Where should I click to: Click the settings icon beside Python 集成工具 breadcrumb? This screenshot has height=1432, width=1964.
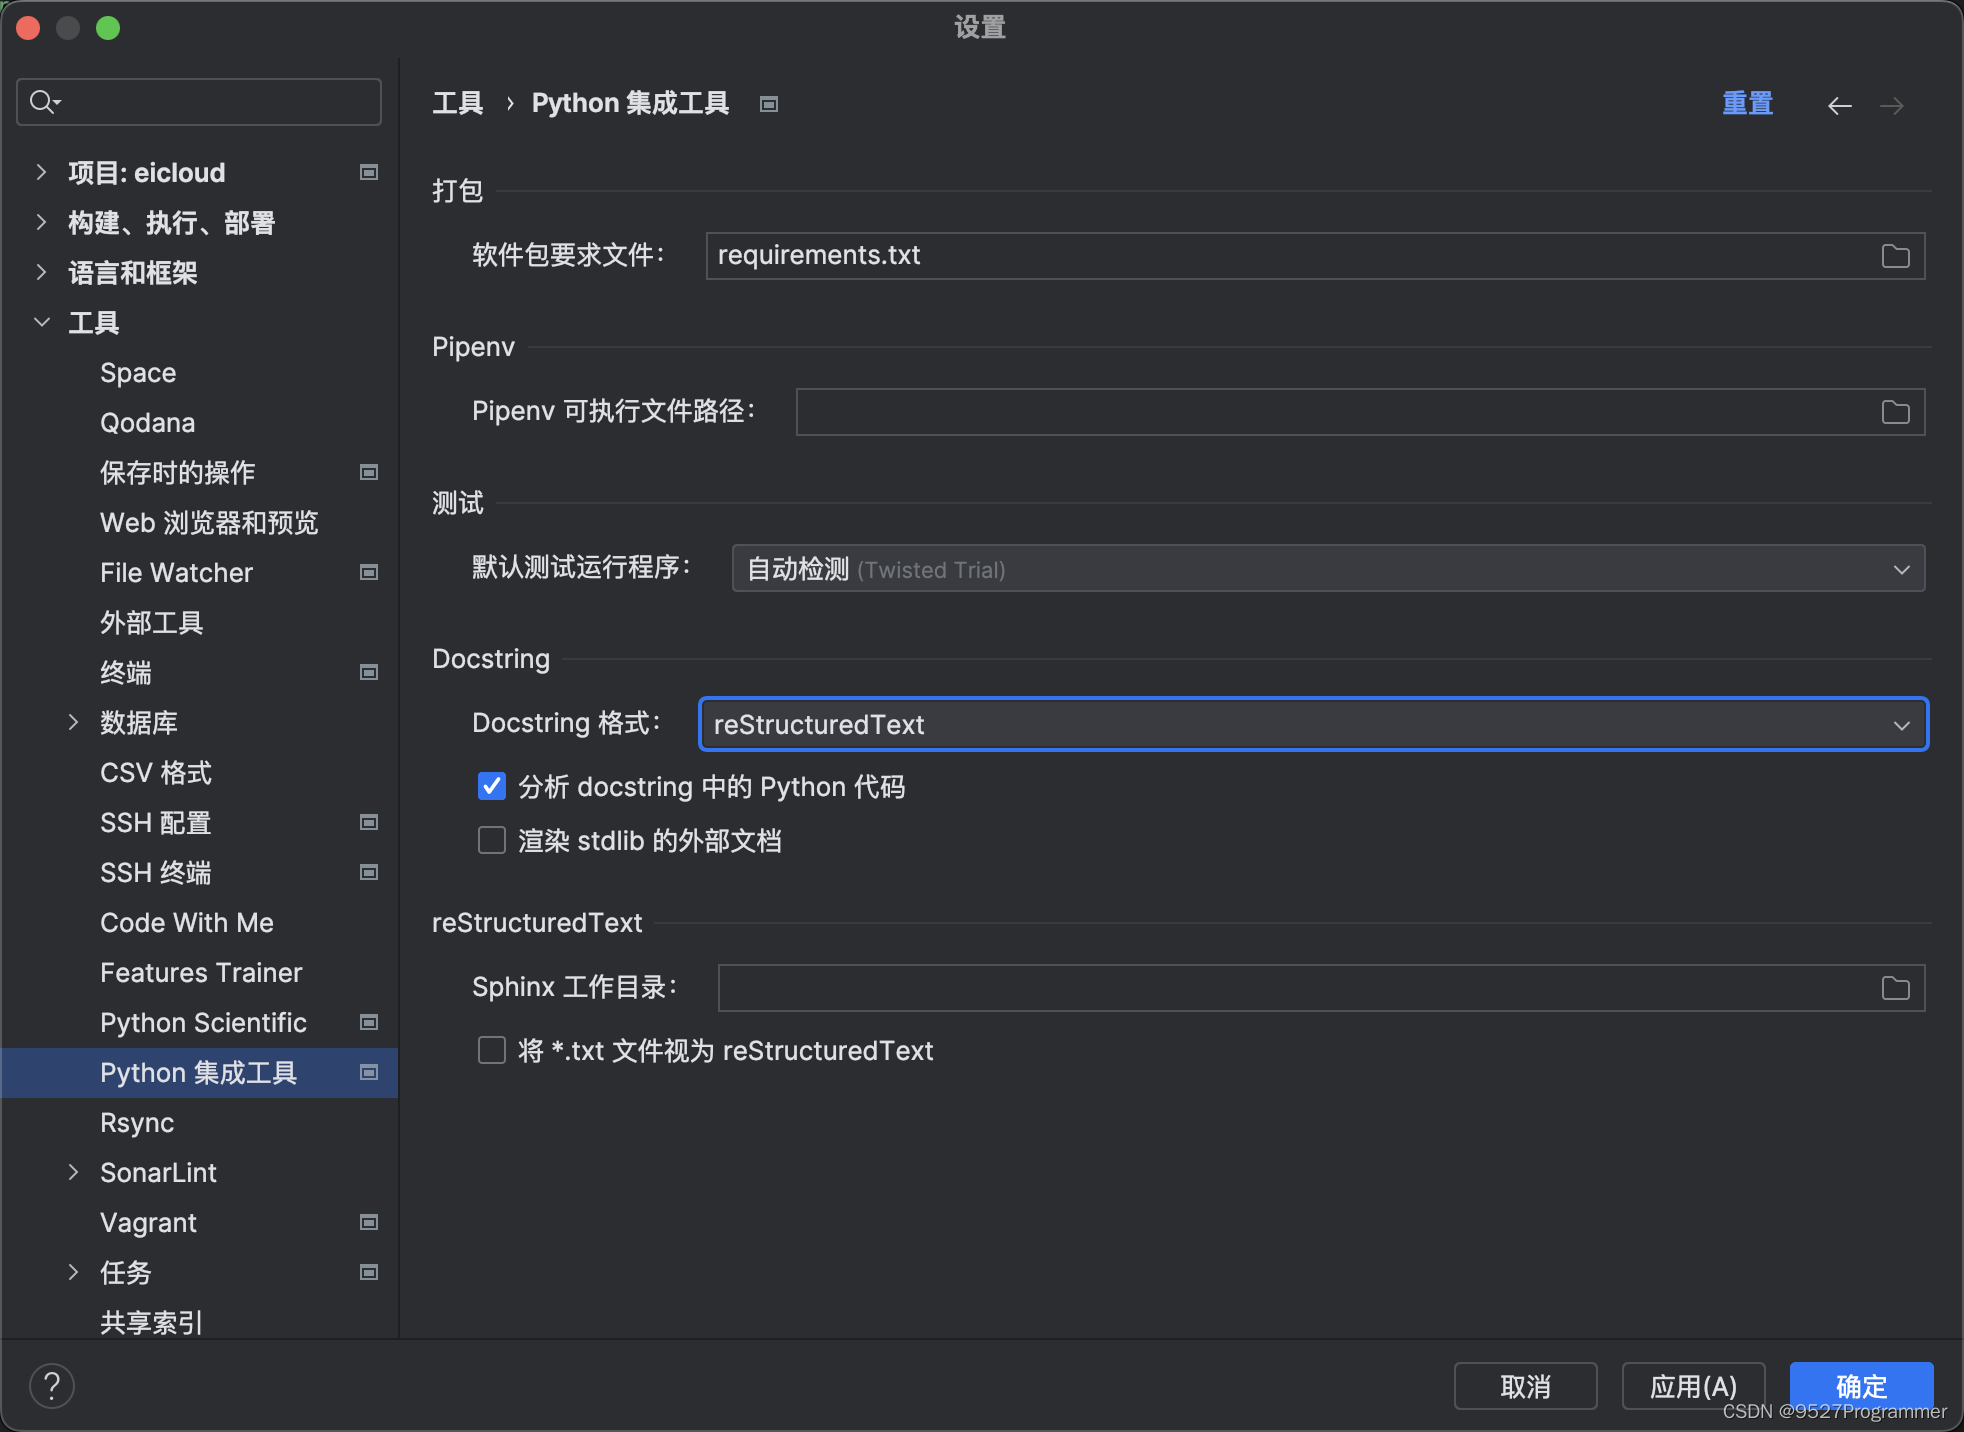(769, 103)
